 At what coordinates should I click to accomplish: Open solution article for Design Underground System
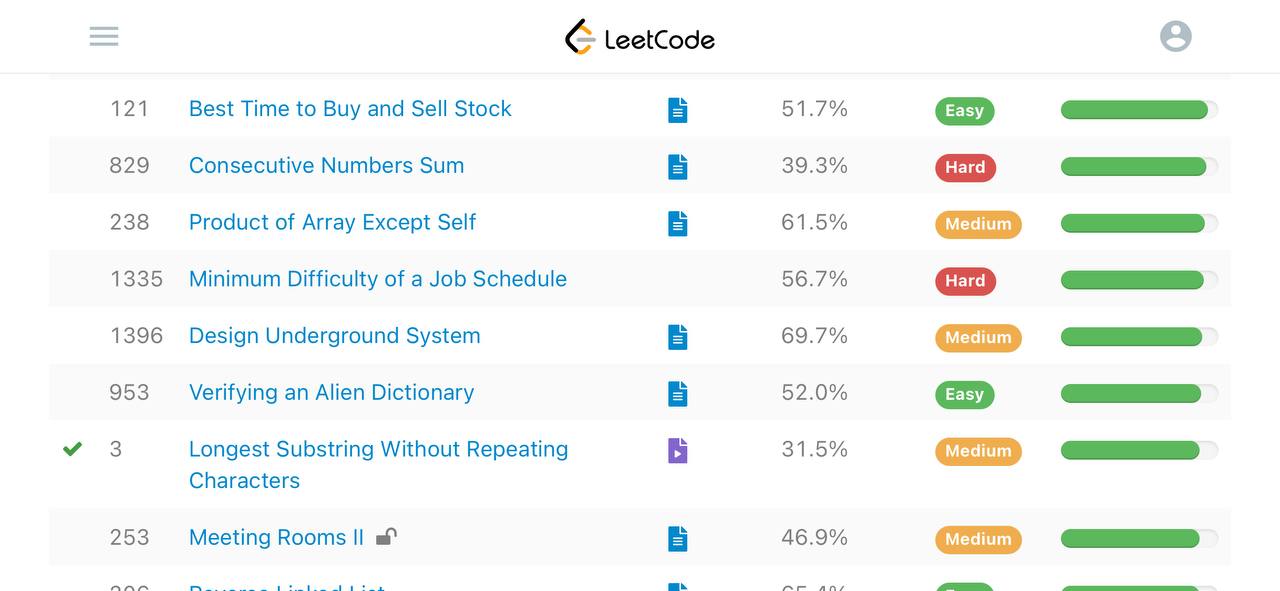coord(678,337)
